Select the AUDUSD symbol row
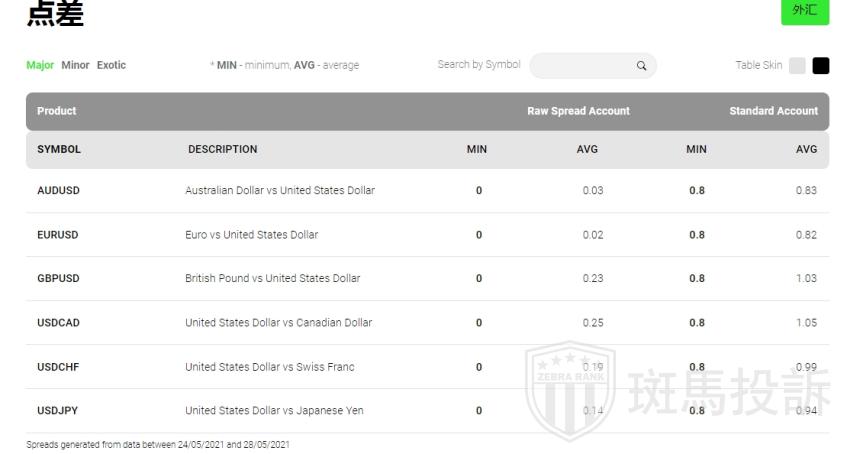850x454 pixels. (58, 191)
